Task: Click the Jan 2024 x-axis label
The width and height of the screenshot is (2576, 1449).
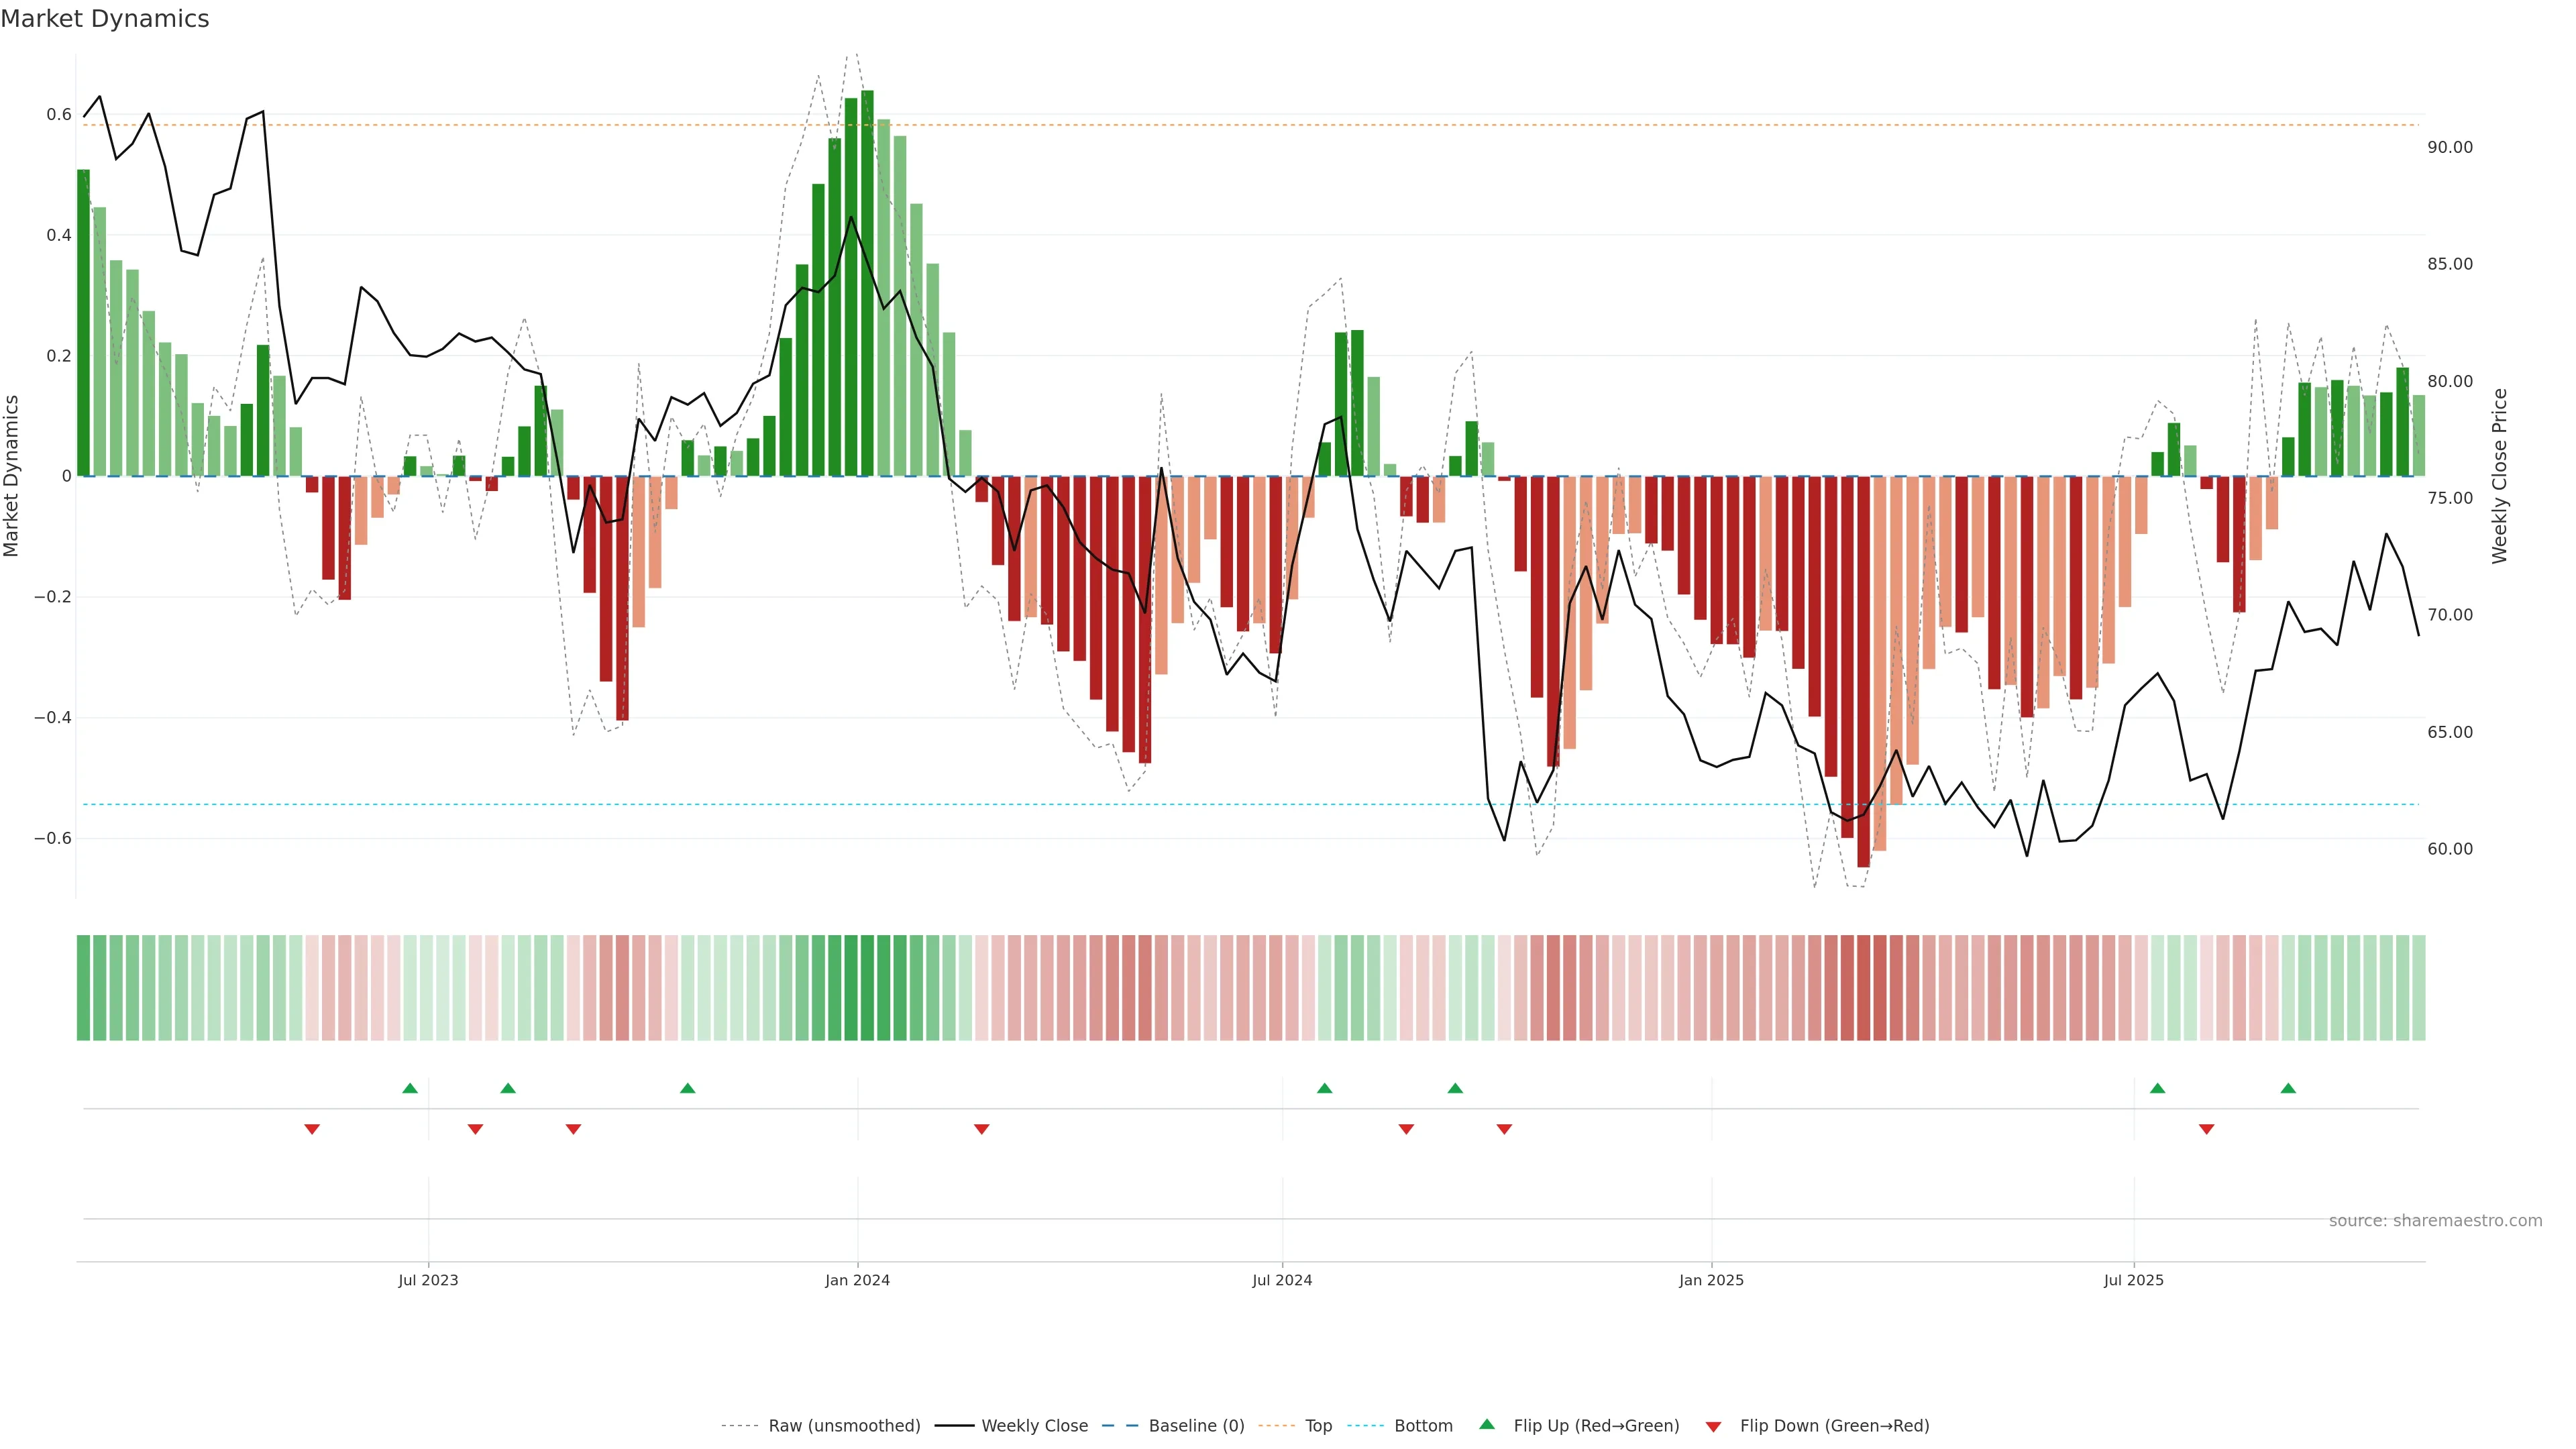Action: 857,1280
